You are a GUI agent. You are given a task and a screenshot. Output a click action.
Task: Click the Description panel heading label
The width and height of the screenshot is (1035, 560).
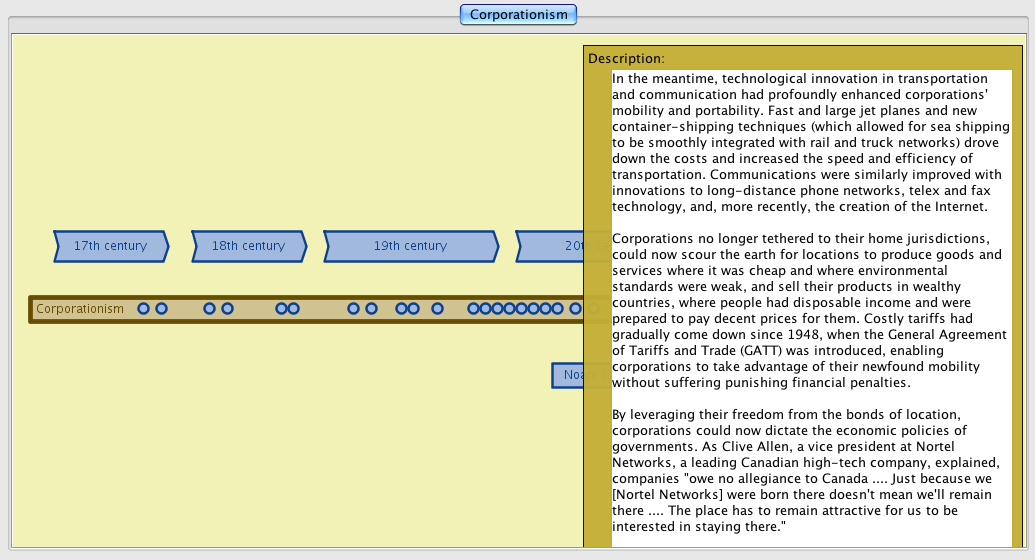pyautogui.click(x=626, y=59)
